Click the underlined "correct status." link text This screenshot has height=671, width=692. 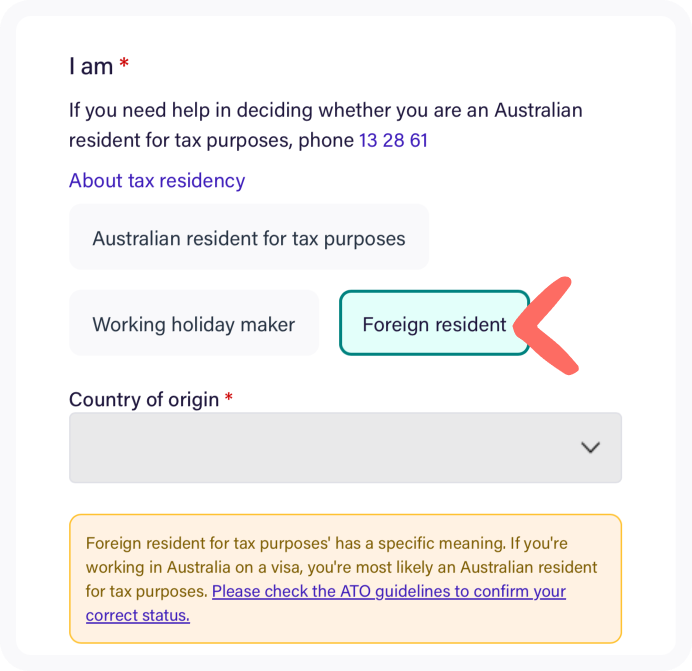click(138, 615)
